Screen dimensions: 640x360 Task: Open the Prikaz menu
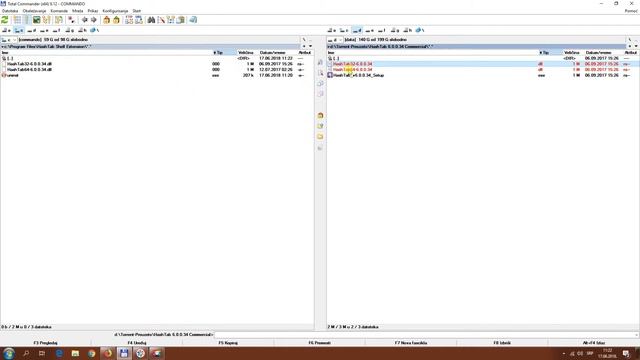pos(93,11)
